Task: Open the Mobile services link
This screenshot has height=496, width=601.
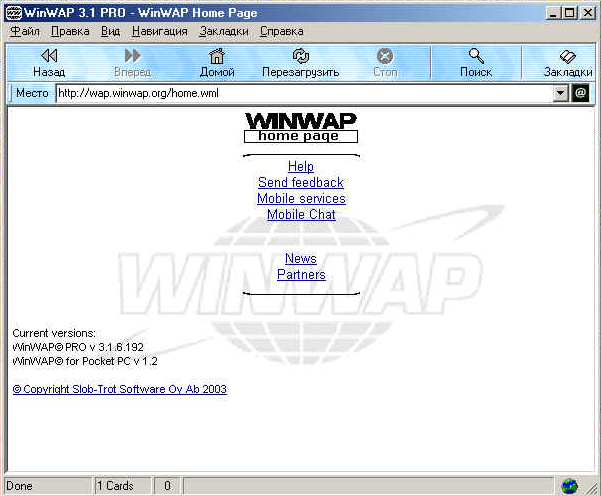Action: point(301,199)
